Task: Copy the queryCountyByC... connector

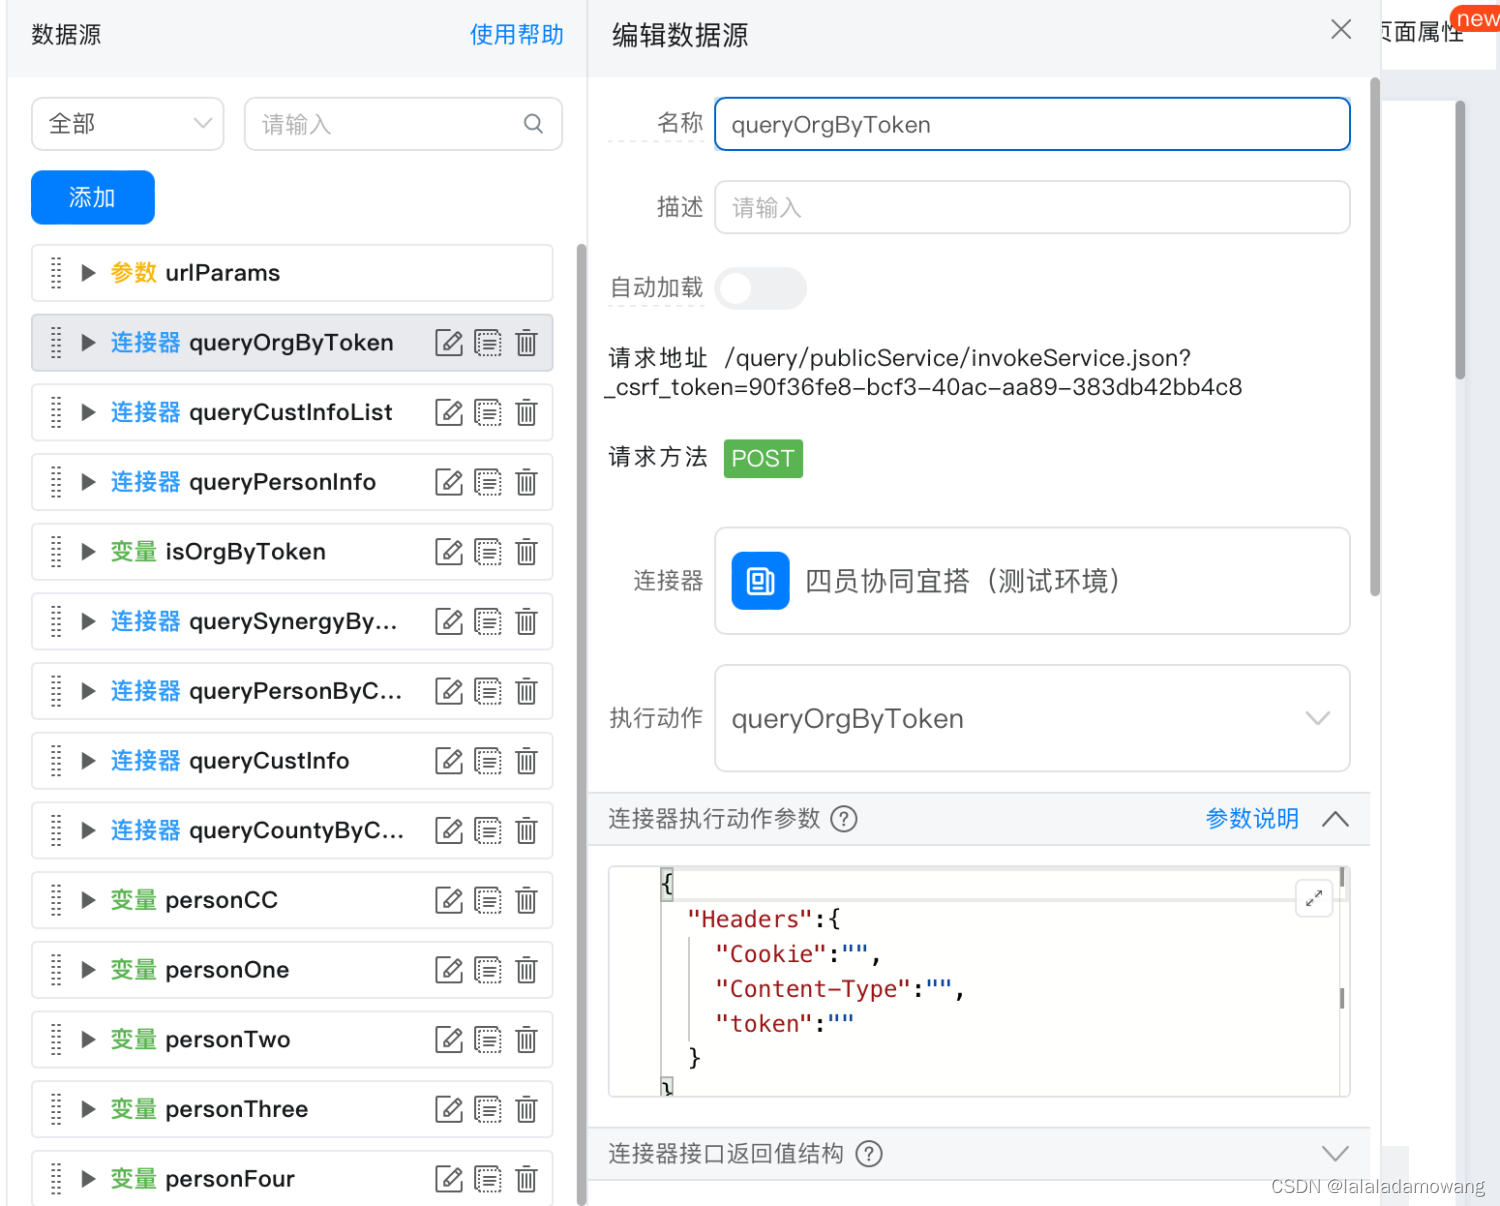Action: click(488, 831)
